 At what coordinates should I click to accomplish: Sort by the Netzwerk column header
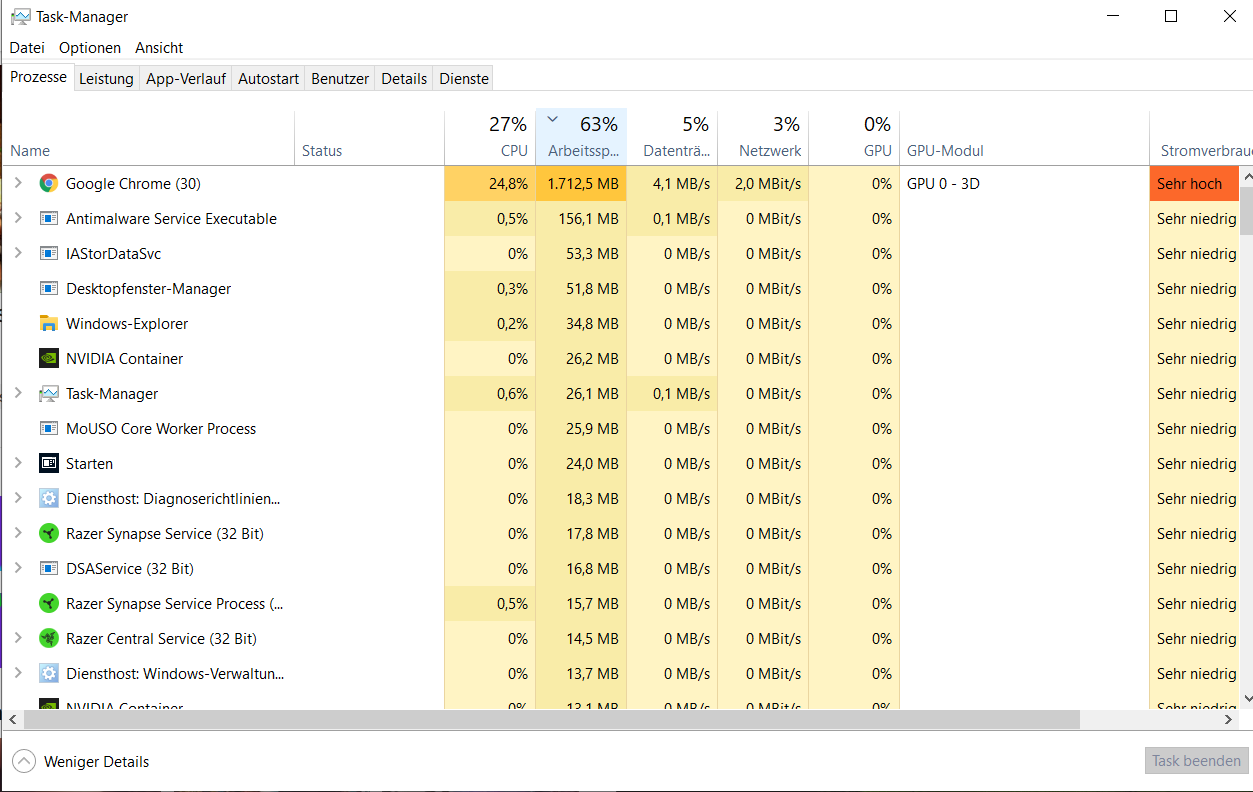click(763, 137)
